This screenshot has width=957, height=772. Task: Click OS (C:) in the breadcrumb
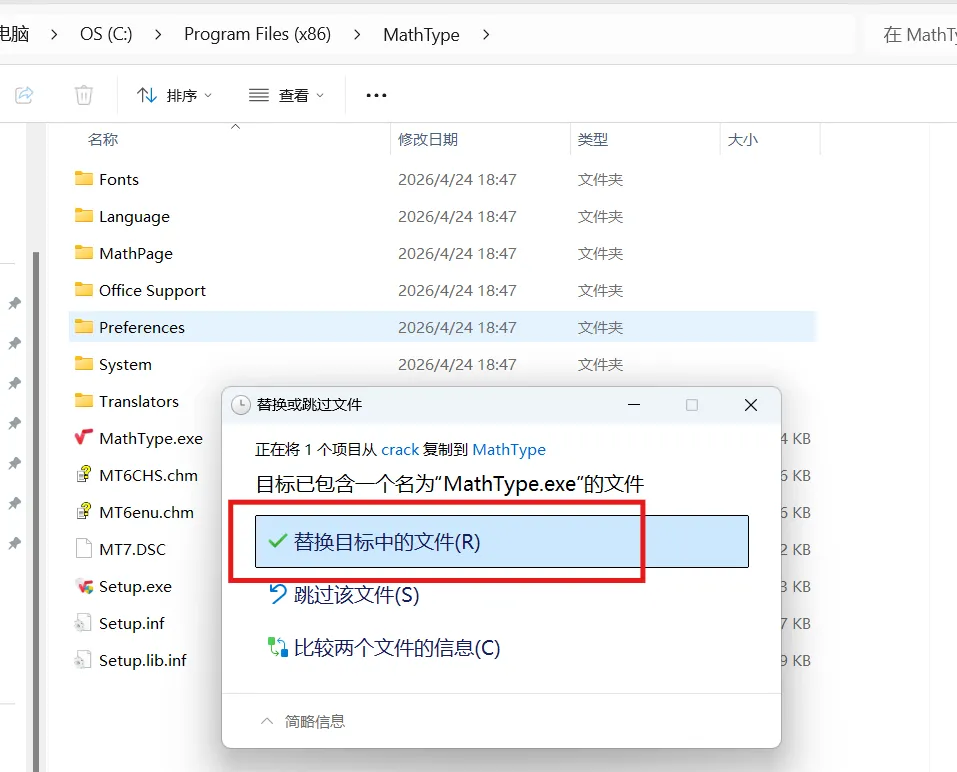click(106, 34)
